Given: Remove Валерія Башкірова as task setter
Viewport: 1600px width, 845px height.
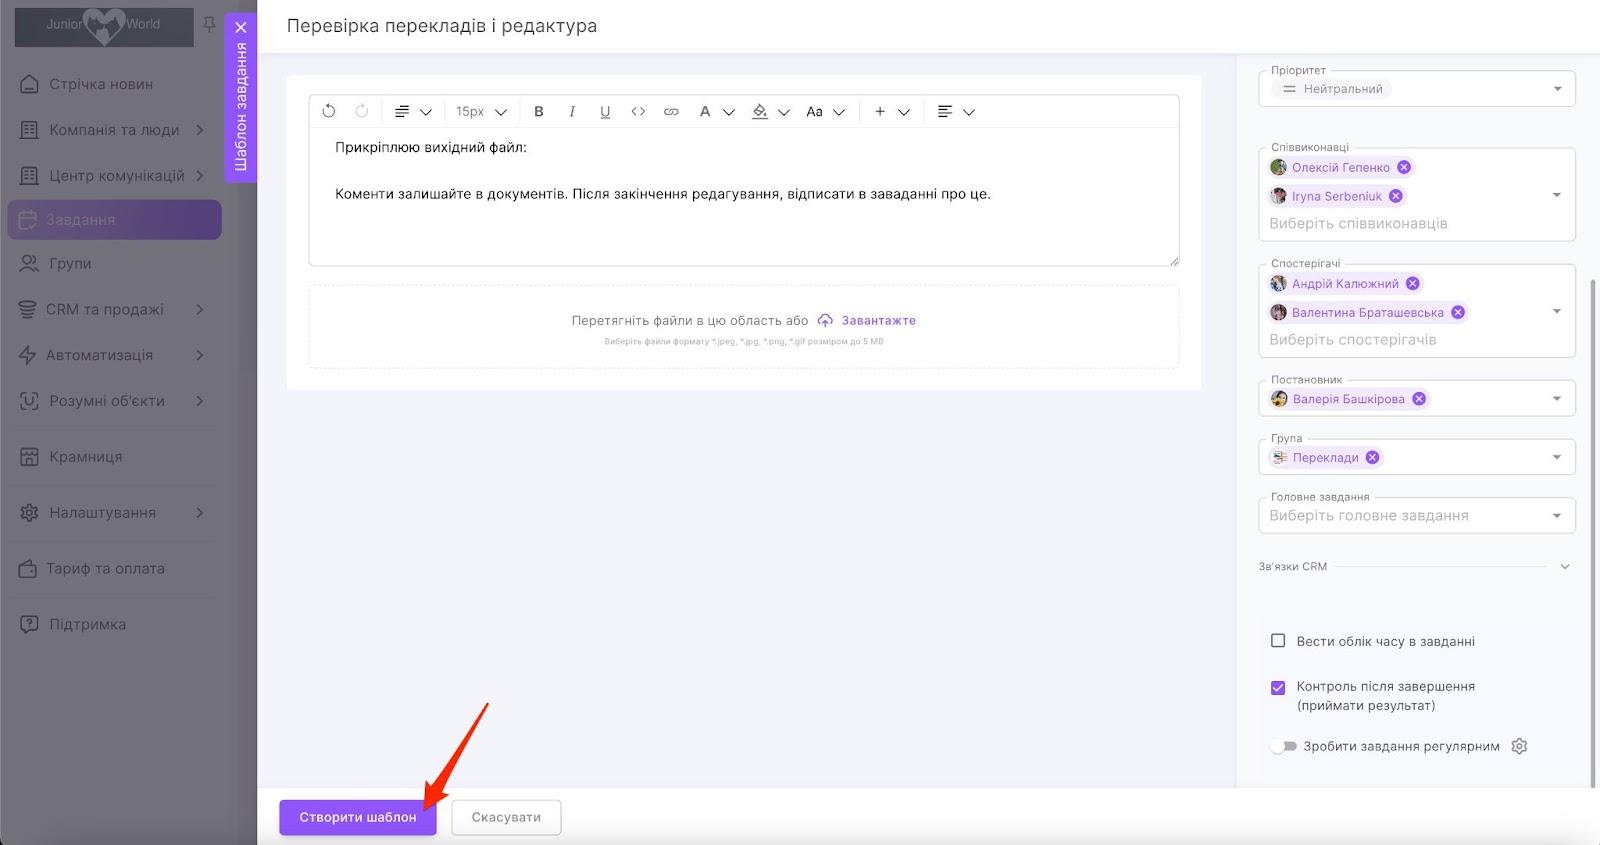Looking at the screenshot, I should (1419, 399).
